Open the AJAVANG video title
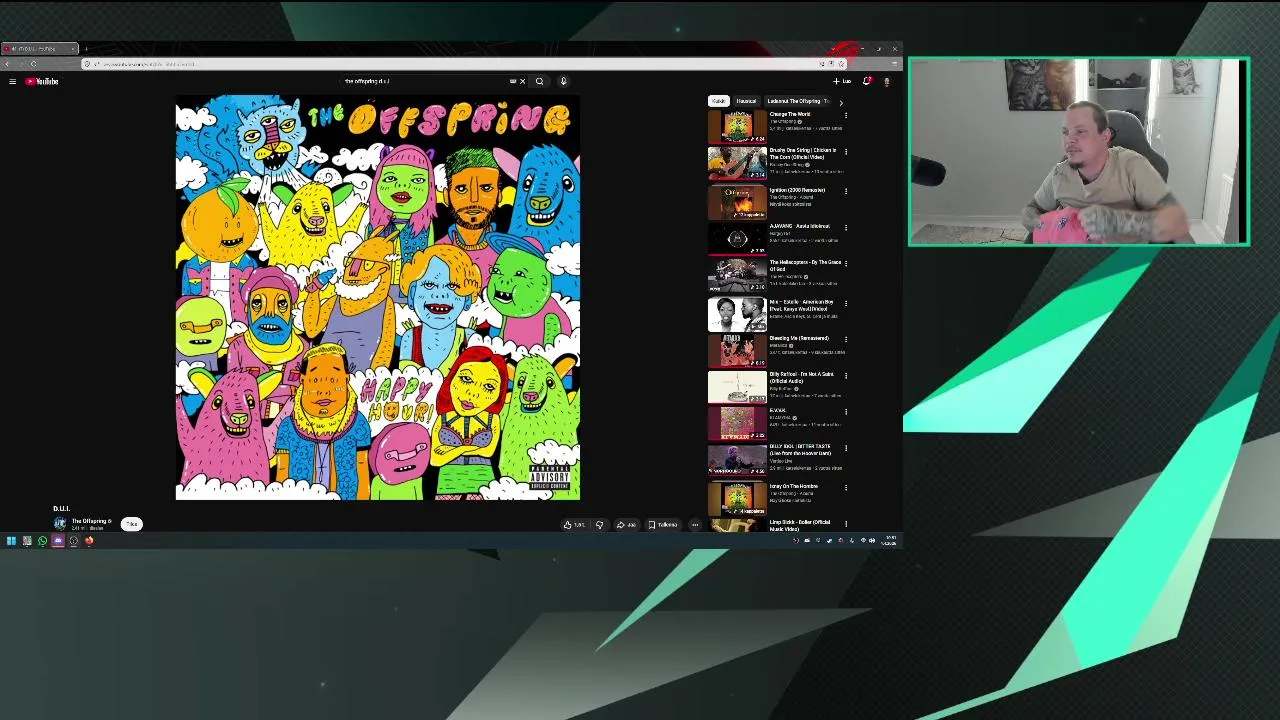1280x720 pixels. coord(799,226)
